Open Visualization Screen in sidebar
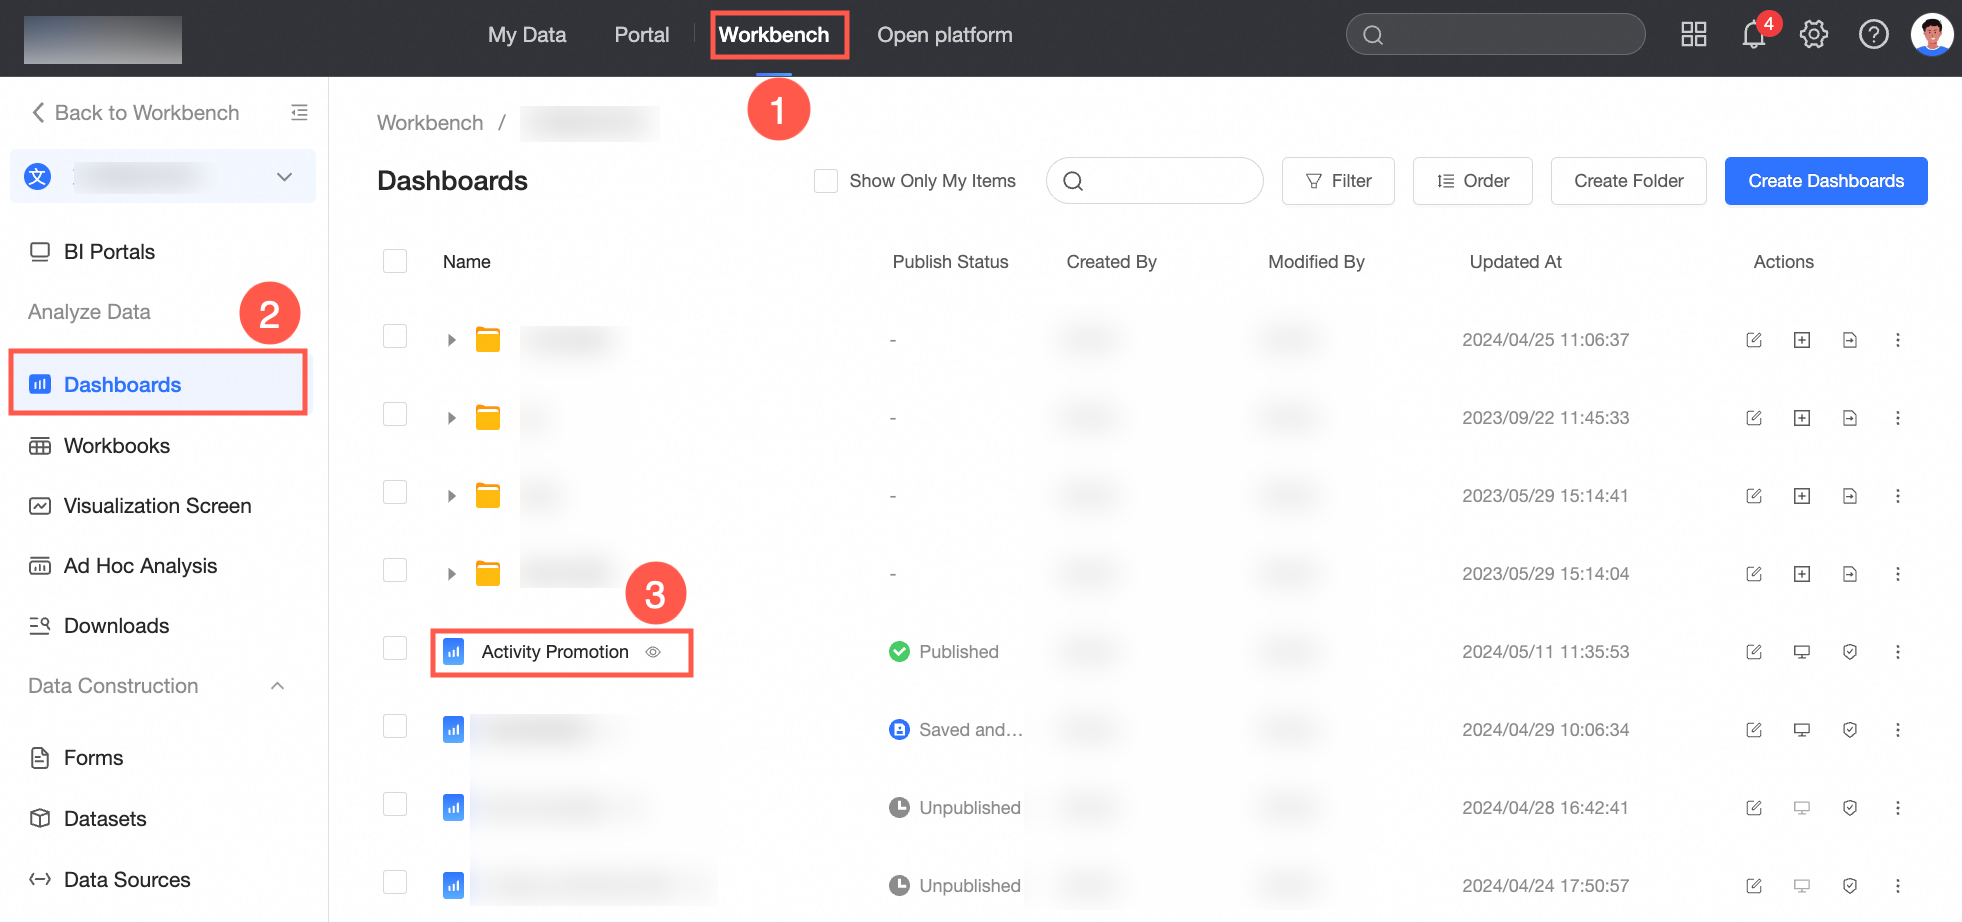 (160, 506)
